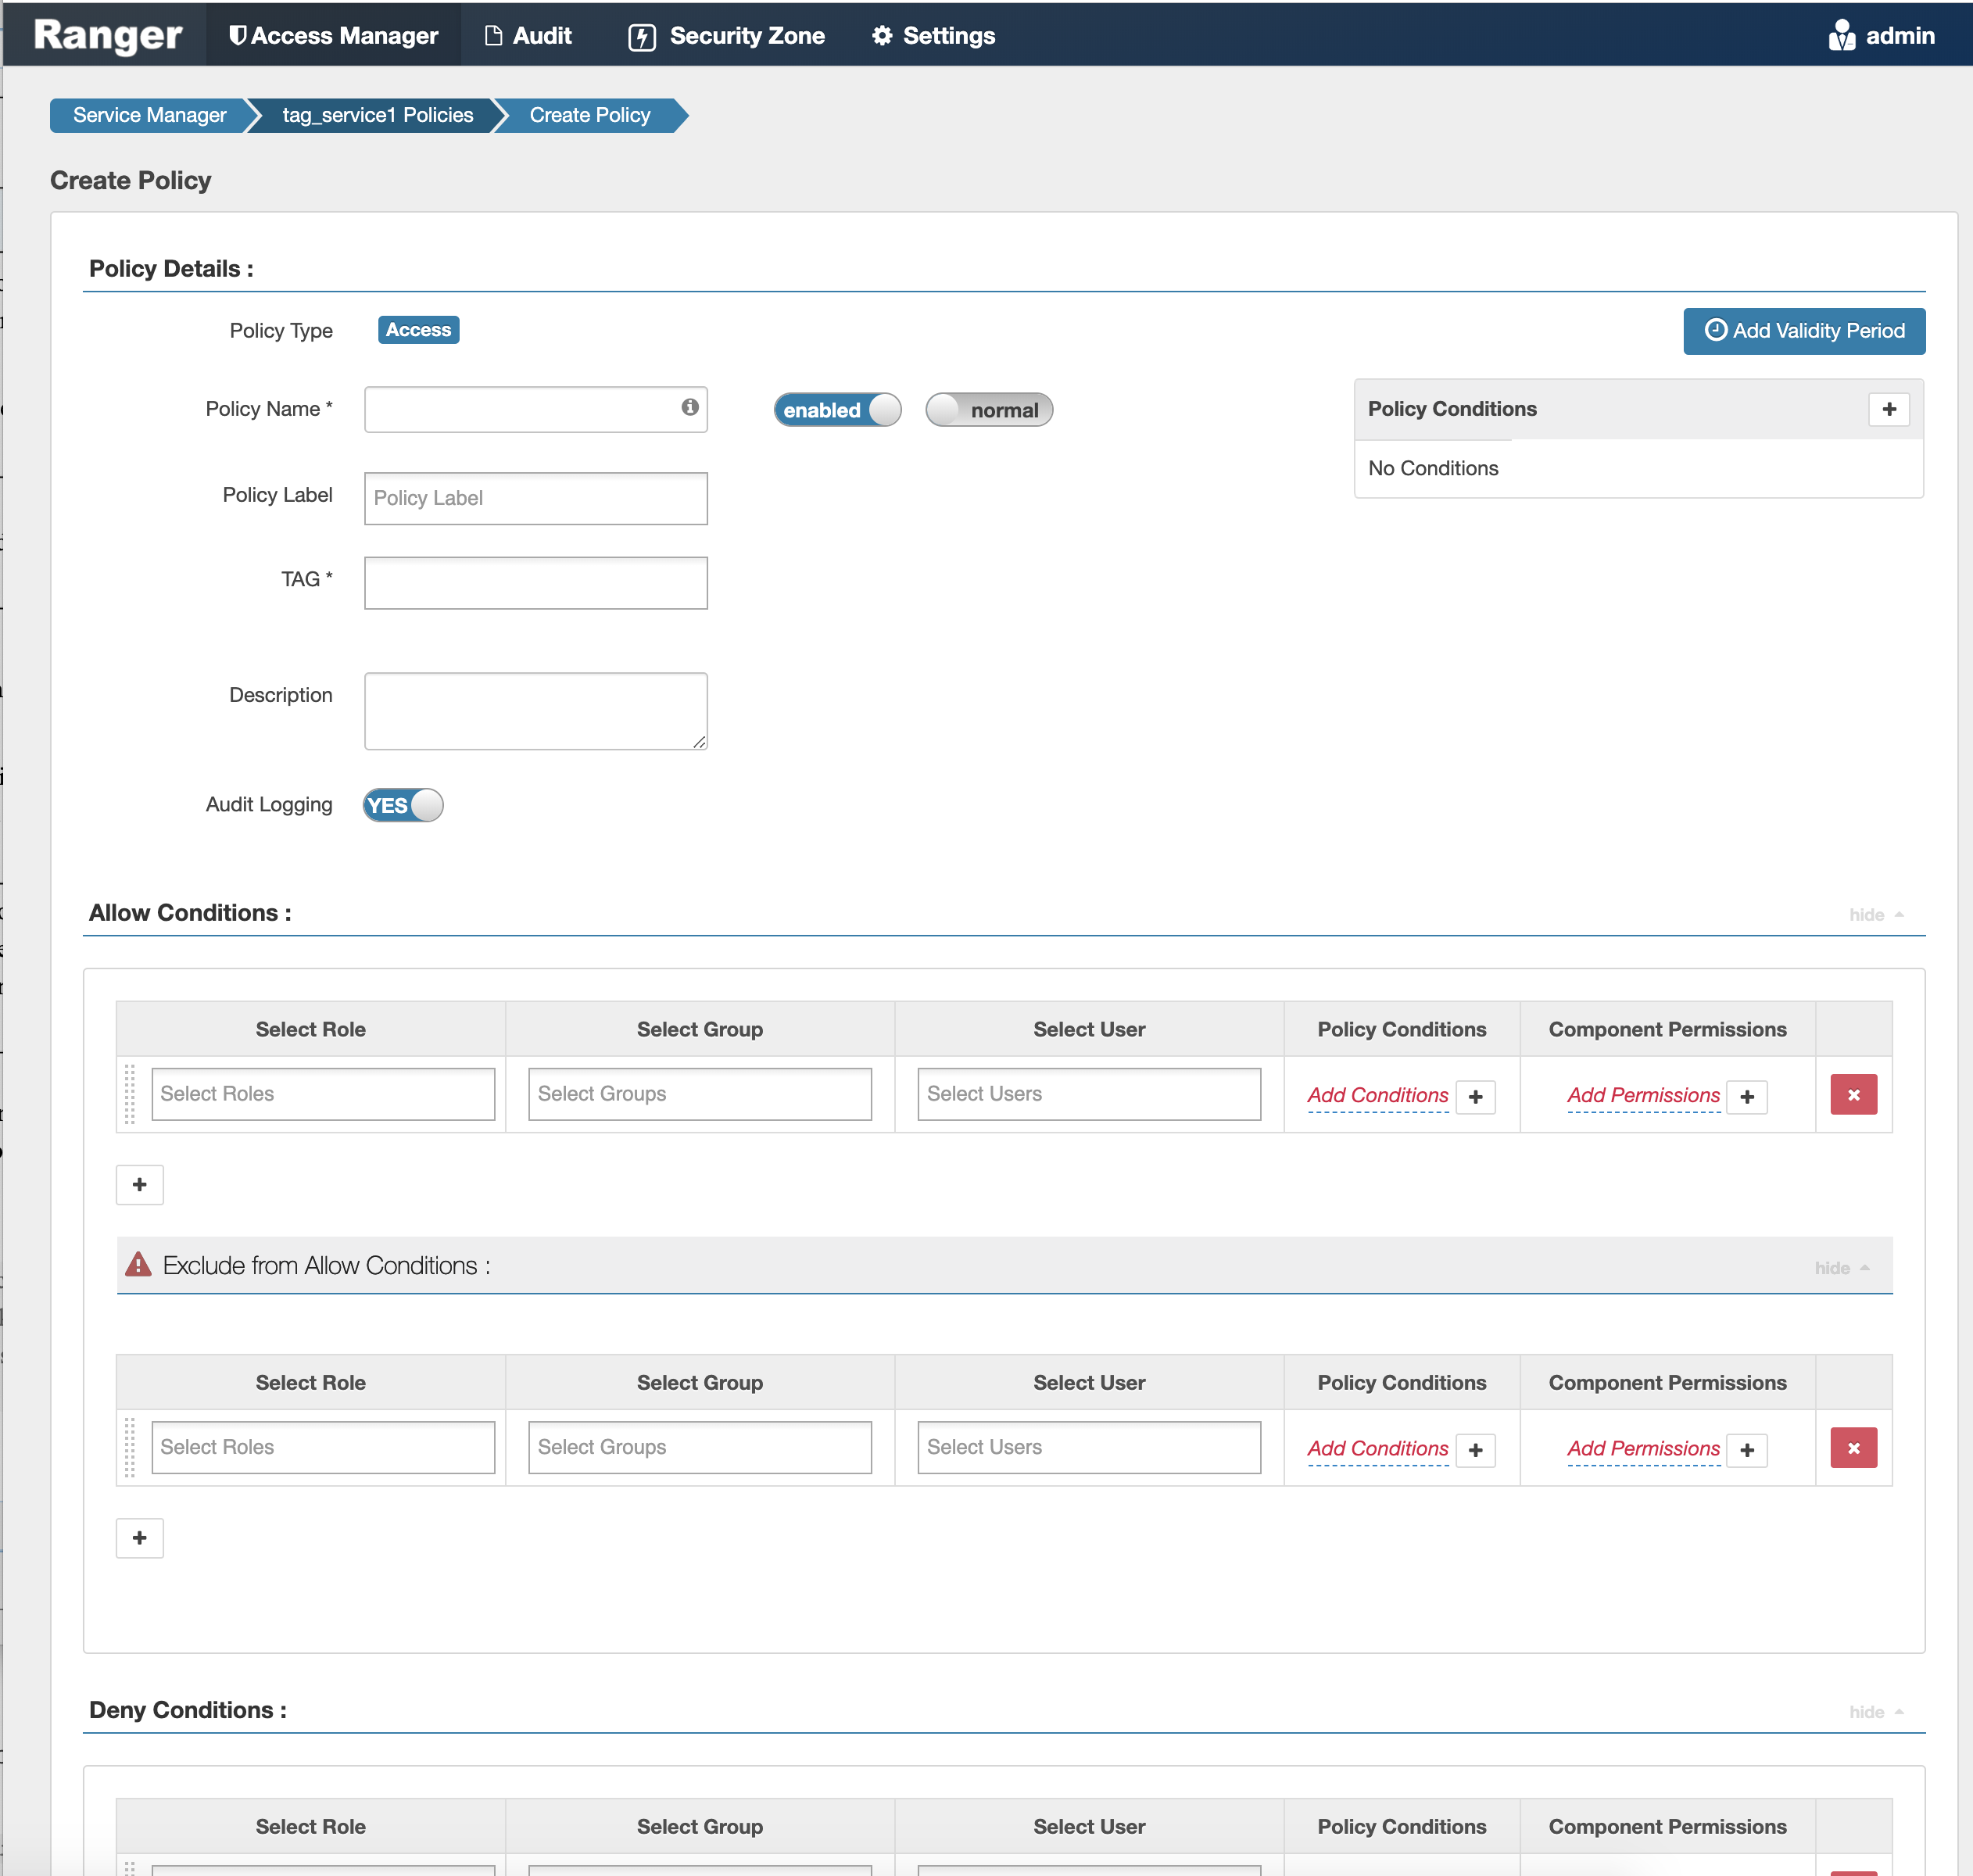Open the Audit menu
This screenshot has height=1876, width=1973.
point(528,36)
